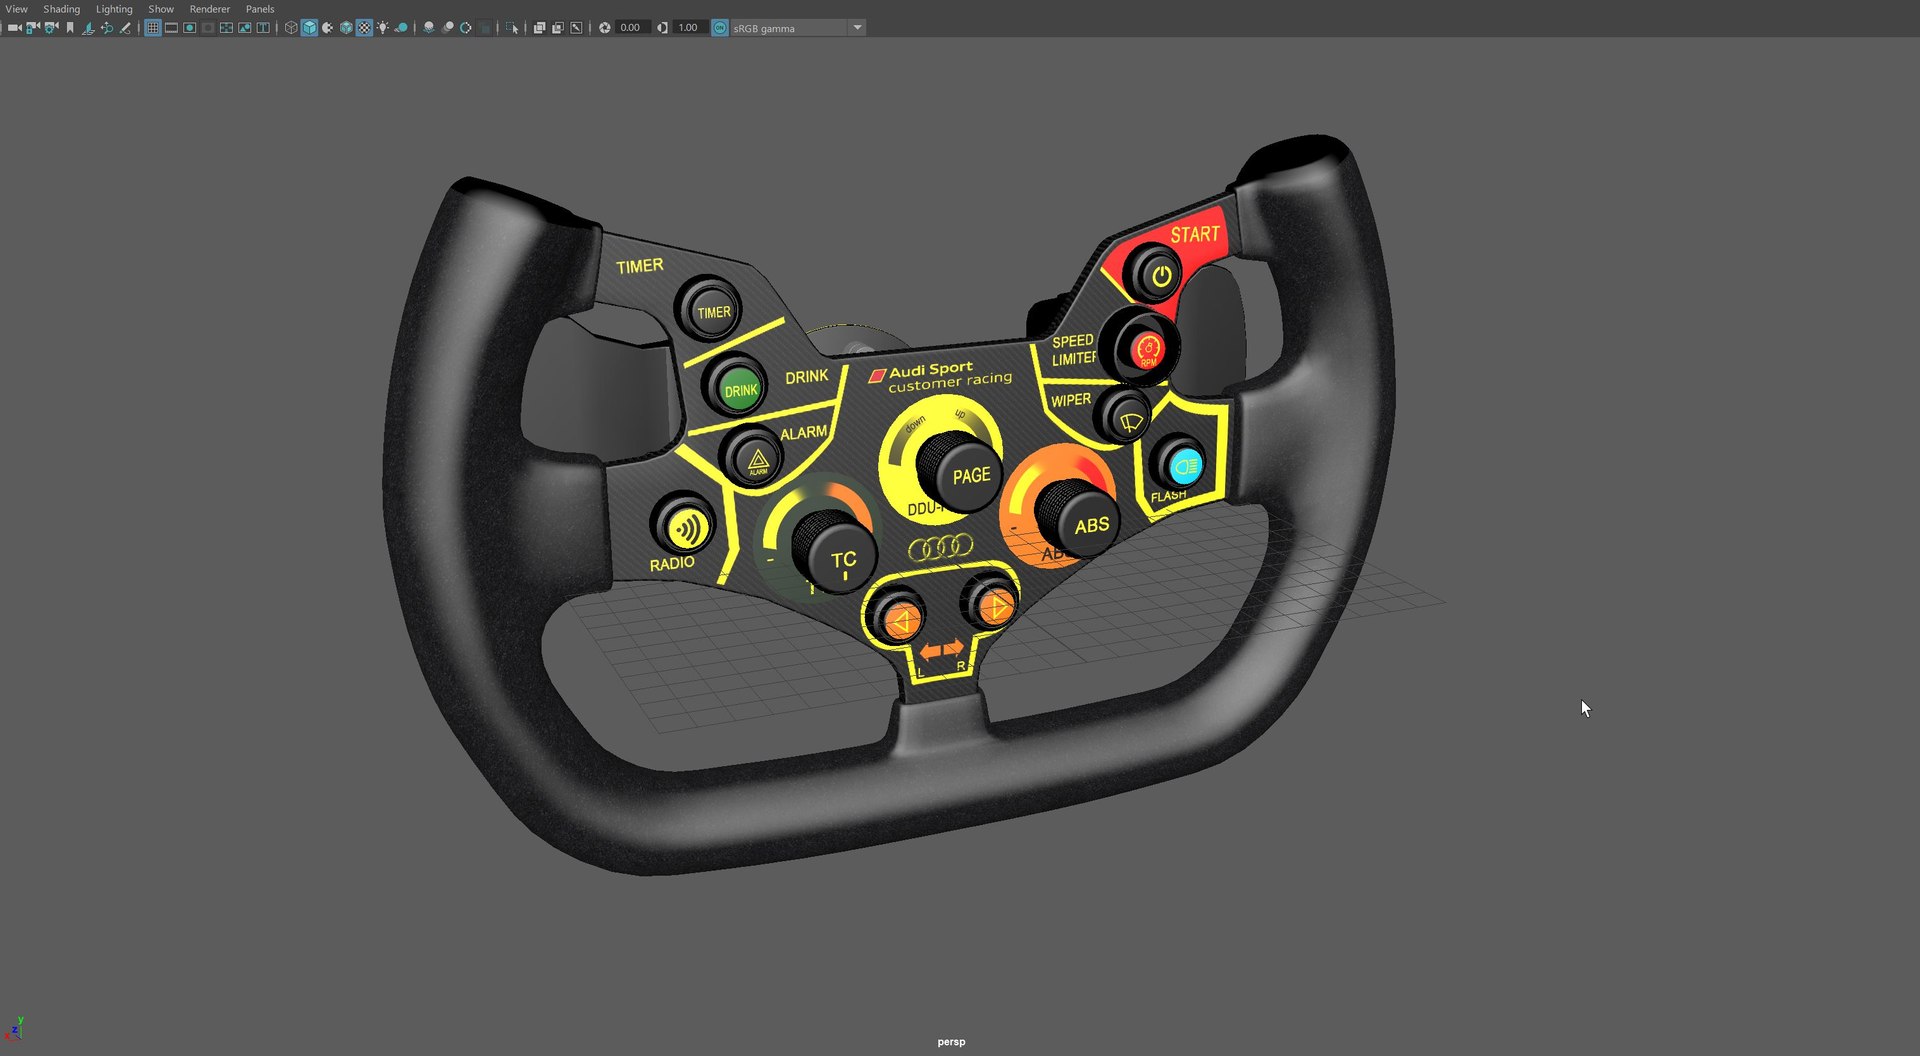This screenshot has width=1920, height=1056.
Task: Toggle the Lock Camera icon
Action: coord(33,28)
